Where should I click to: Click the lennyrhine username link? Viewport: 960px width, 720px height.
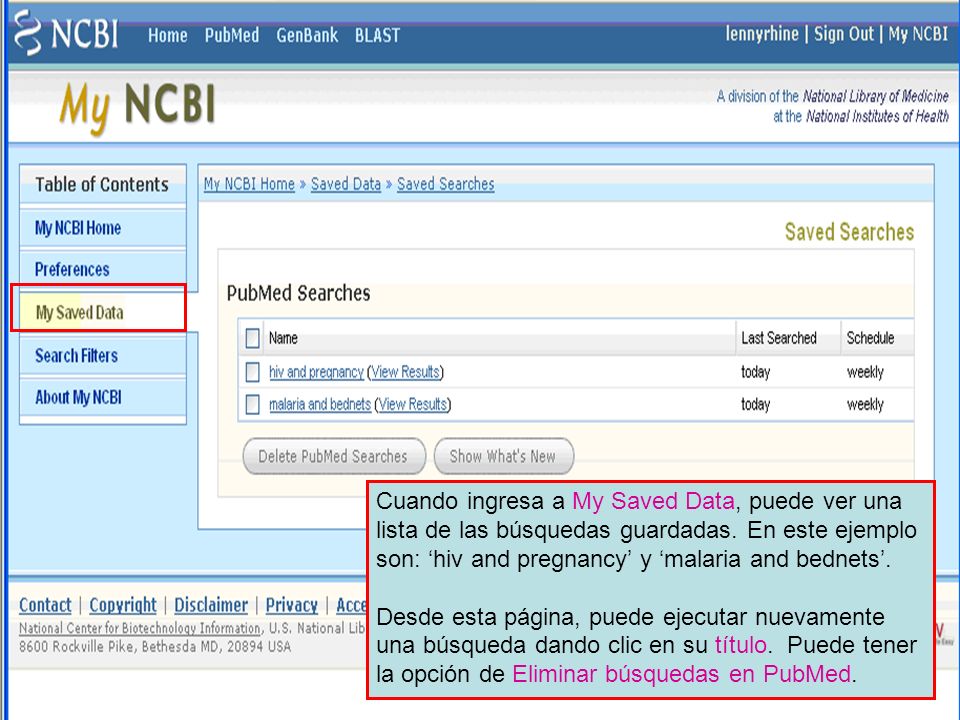coord(762,34)
